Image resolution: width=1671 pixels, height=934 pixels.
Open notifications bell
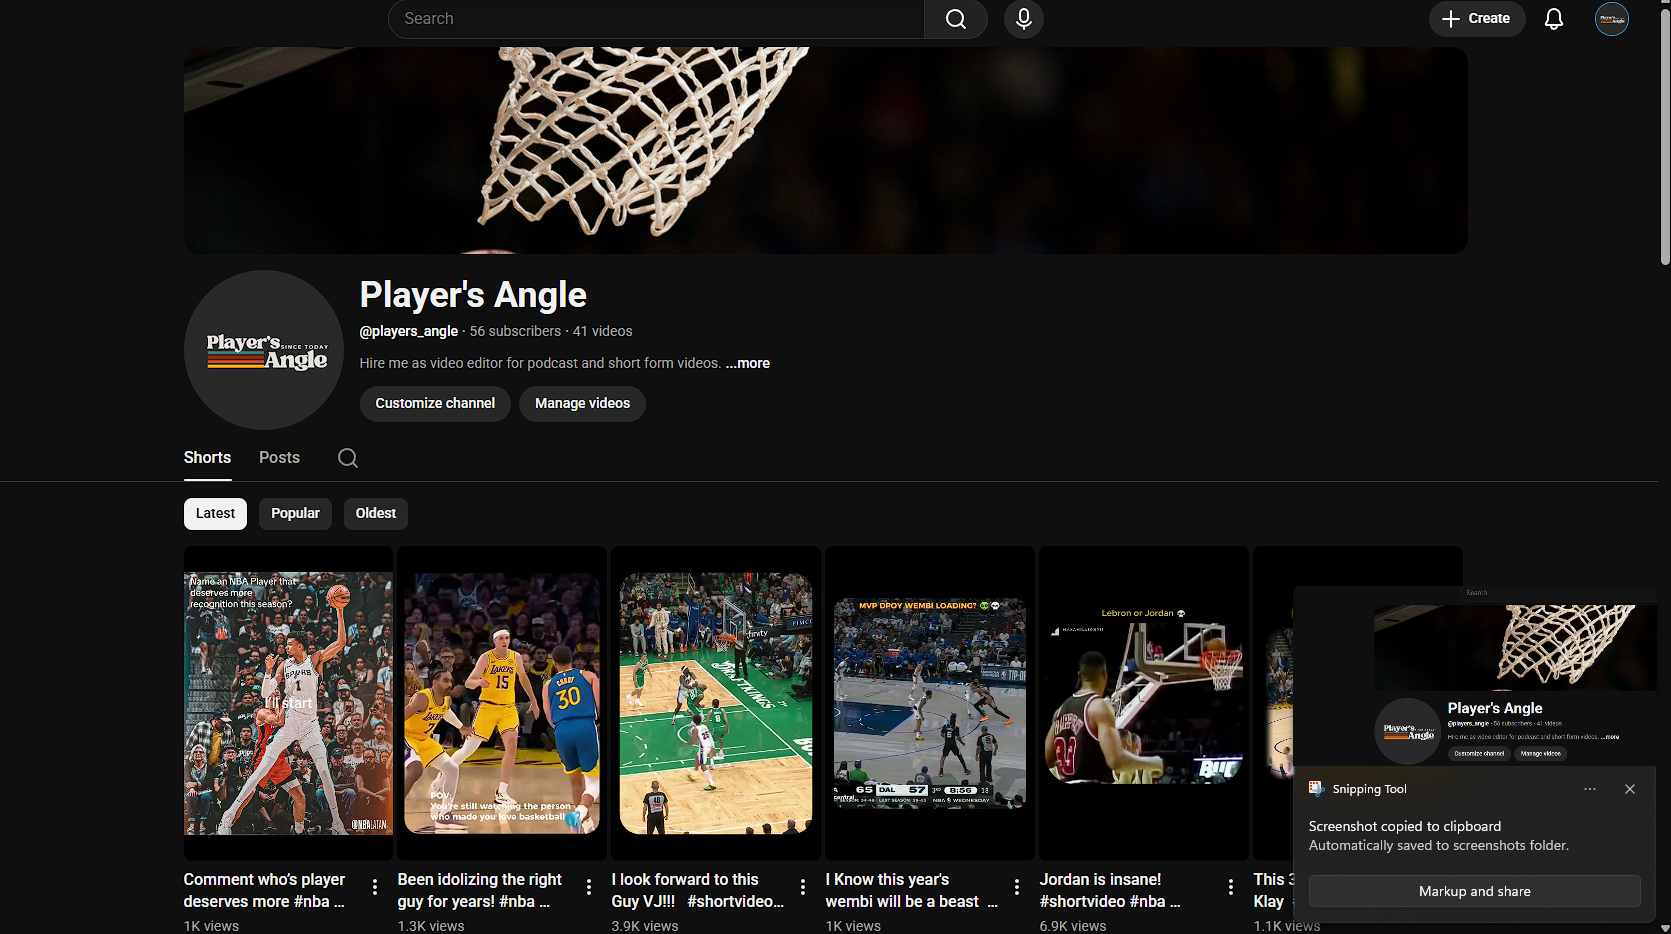(1554, 19)
